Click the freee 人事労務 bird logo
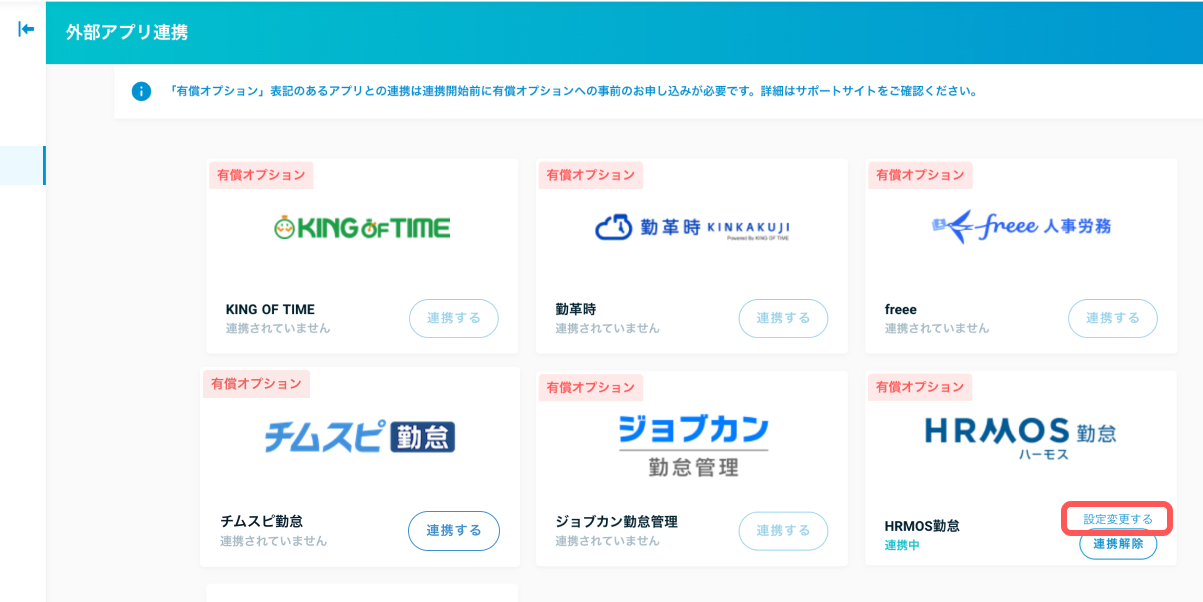Screen dimensions: 1203x602 click(1021, 227)
